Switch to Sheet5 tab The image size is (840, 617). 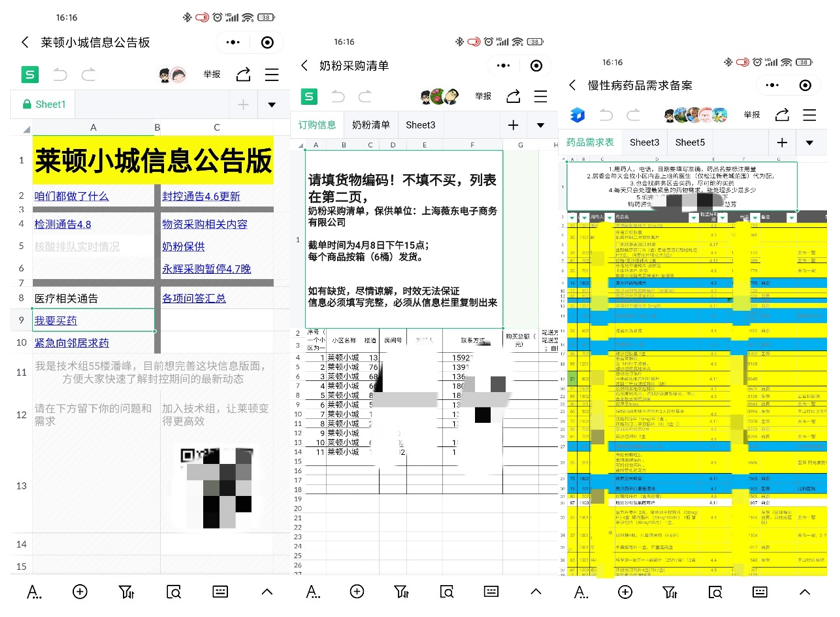[x=690, y=142]
